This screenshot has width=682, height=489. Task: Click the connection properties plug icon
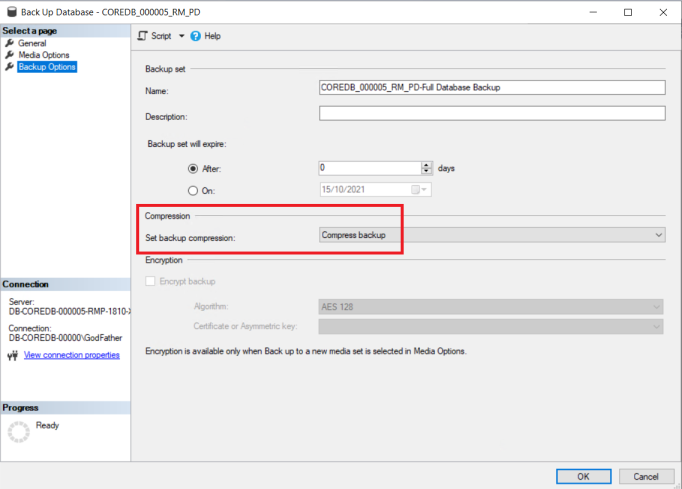click(x=13, y=355)
